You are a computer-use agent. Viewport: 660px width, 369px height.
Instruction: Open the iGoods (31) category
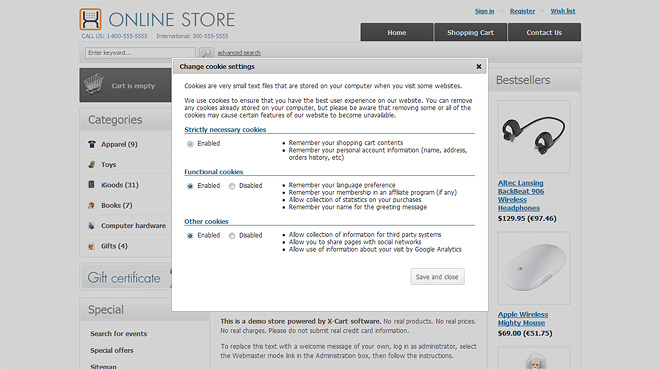pyautogui.click(x=120, y=185)
